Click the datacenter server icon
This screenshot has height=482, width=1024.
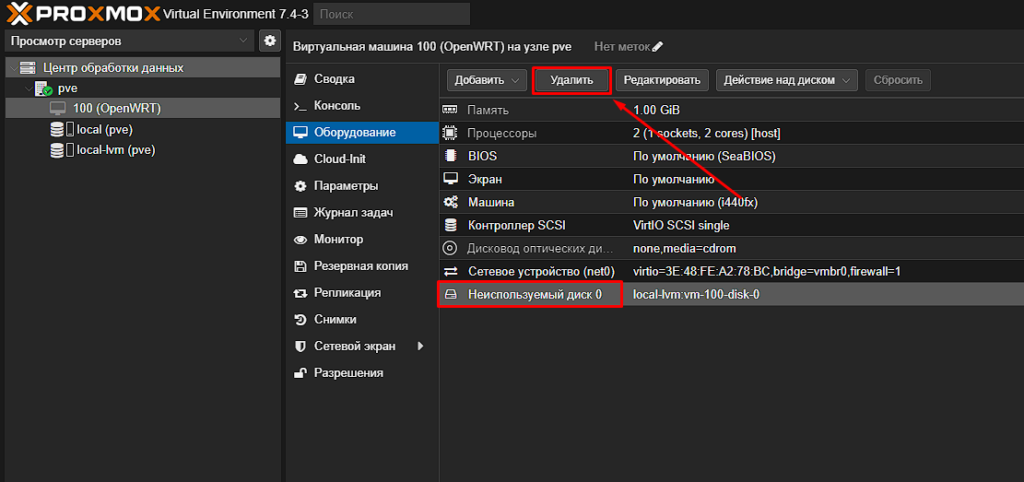tap(27, 68)
